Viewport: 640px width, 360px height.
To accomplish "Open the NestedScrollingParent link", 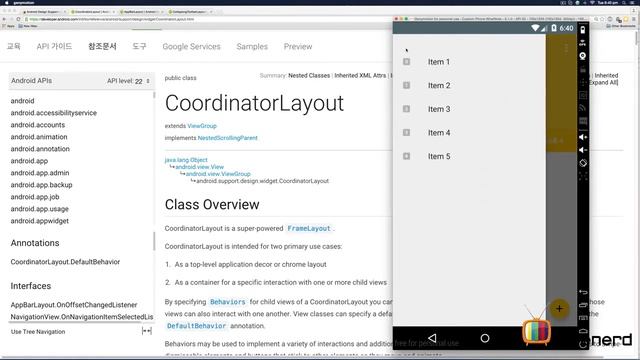I will (x=228, y=138).
